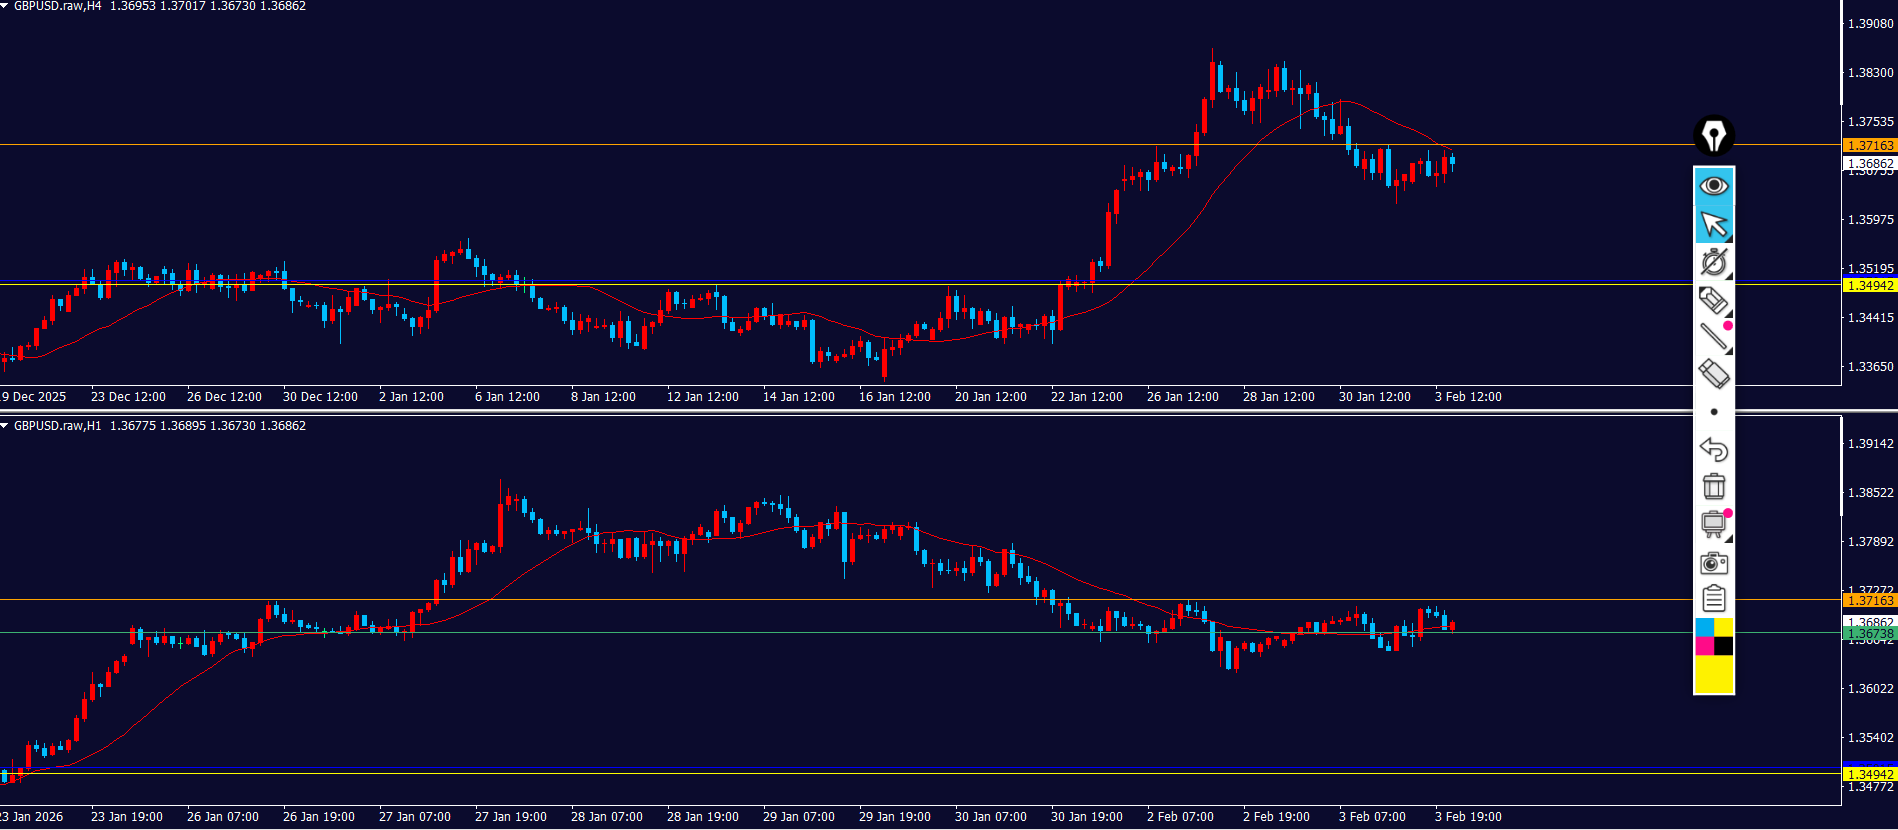Toggle the eye visibility icon
Image resolution: width=1898 pixels, height=830 pixels.
pyautogui.click(x=1713, y=186)
